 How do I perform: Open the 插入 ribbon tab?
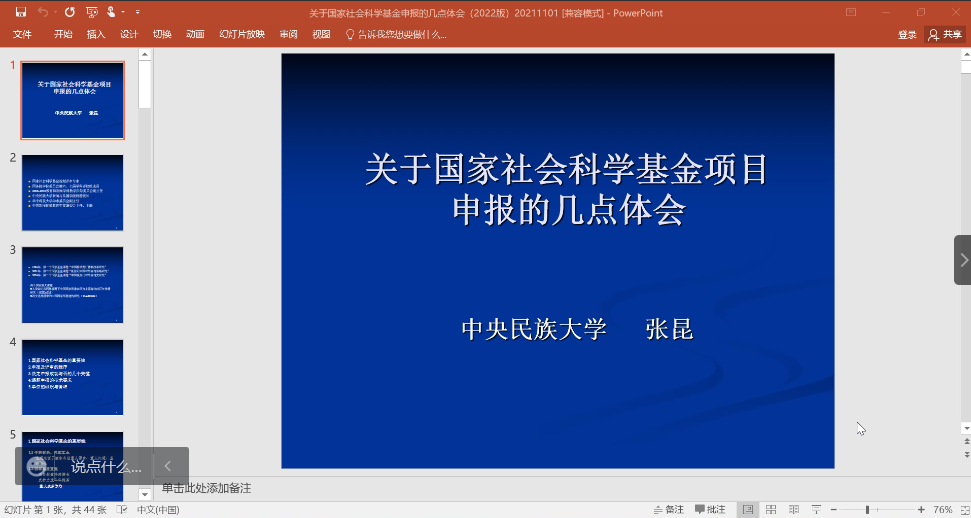[x=96, y=34]
